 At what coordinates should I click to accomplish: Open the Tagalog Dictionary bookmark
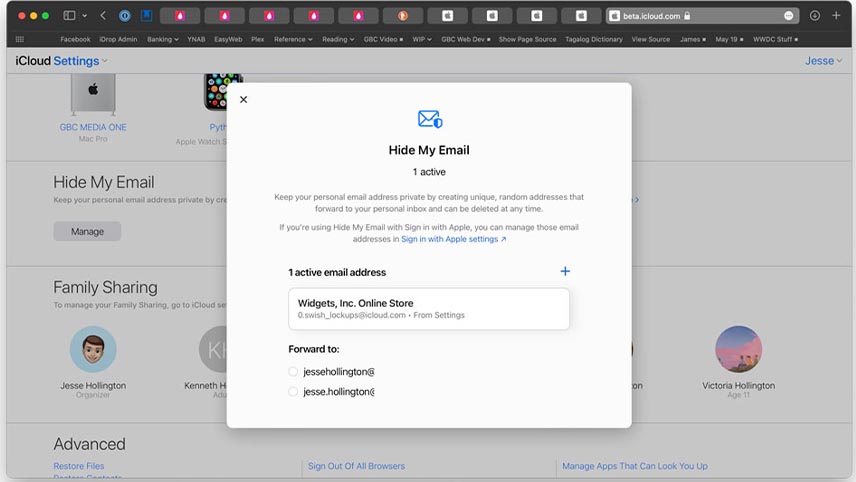coord(594,39)
